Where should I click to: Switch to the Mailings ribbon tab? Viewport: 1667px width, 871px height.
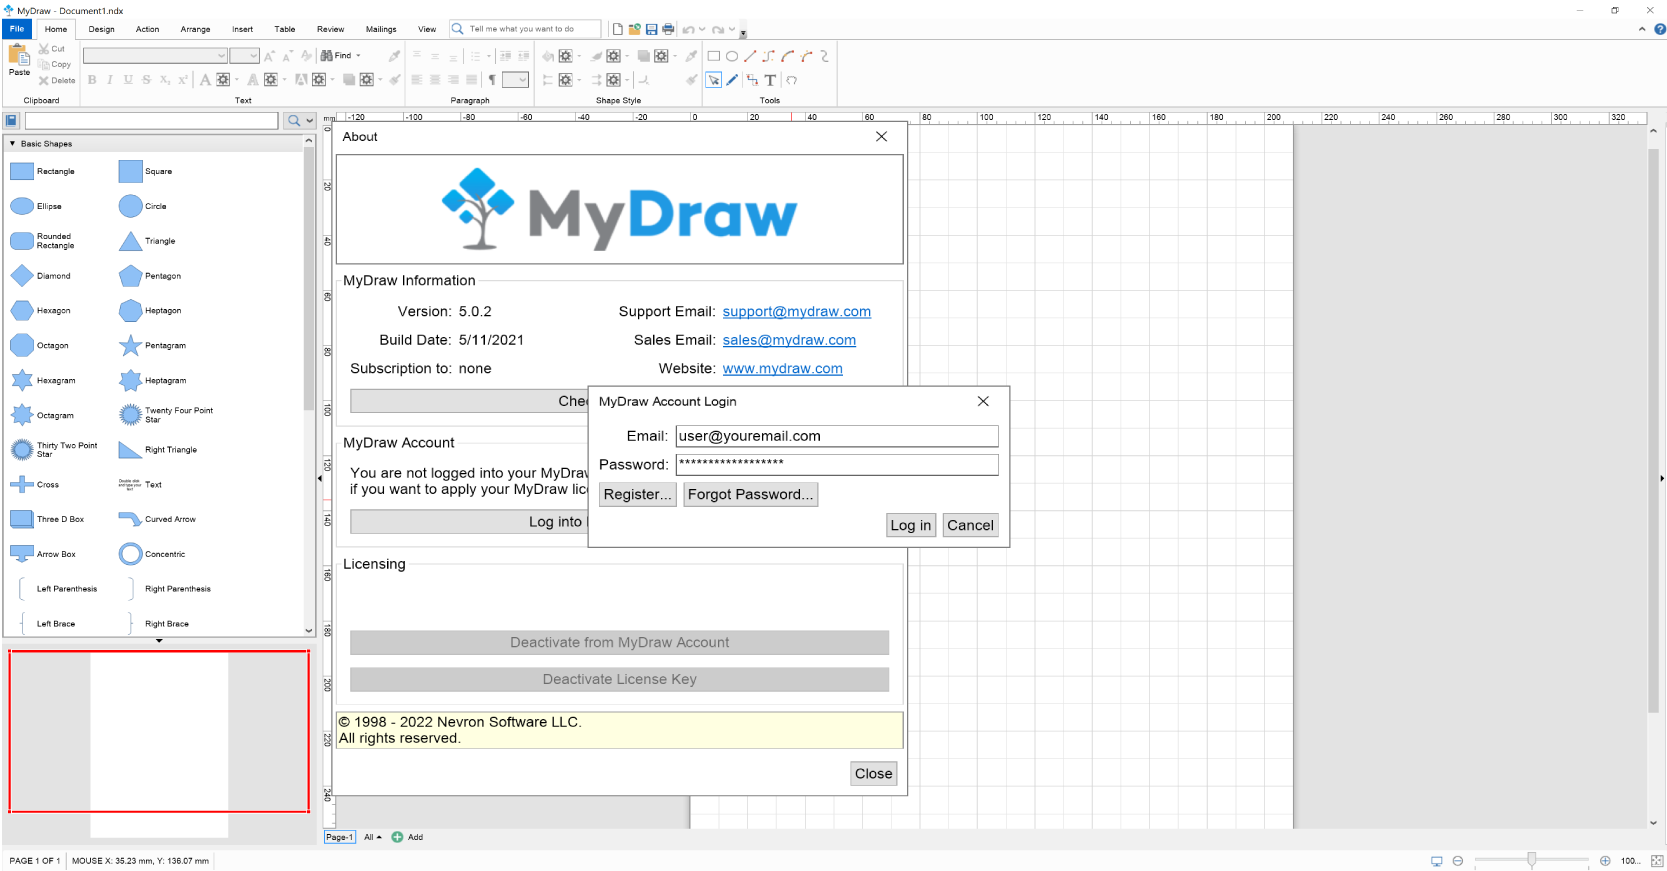[x=381, y=29]
